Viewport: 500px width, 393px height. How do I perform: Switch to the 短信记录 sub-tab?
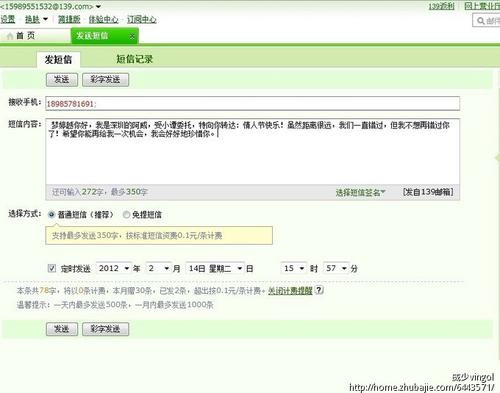click(x=135, y=59)
